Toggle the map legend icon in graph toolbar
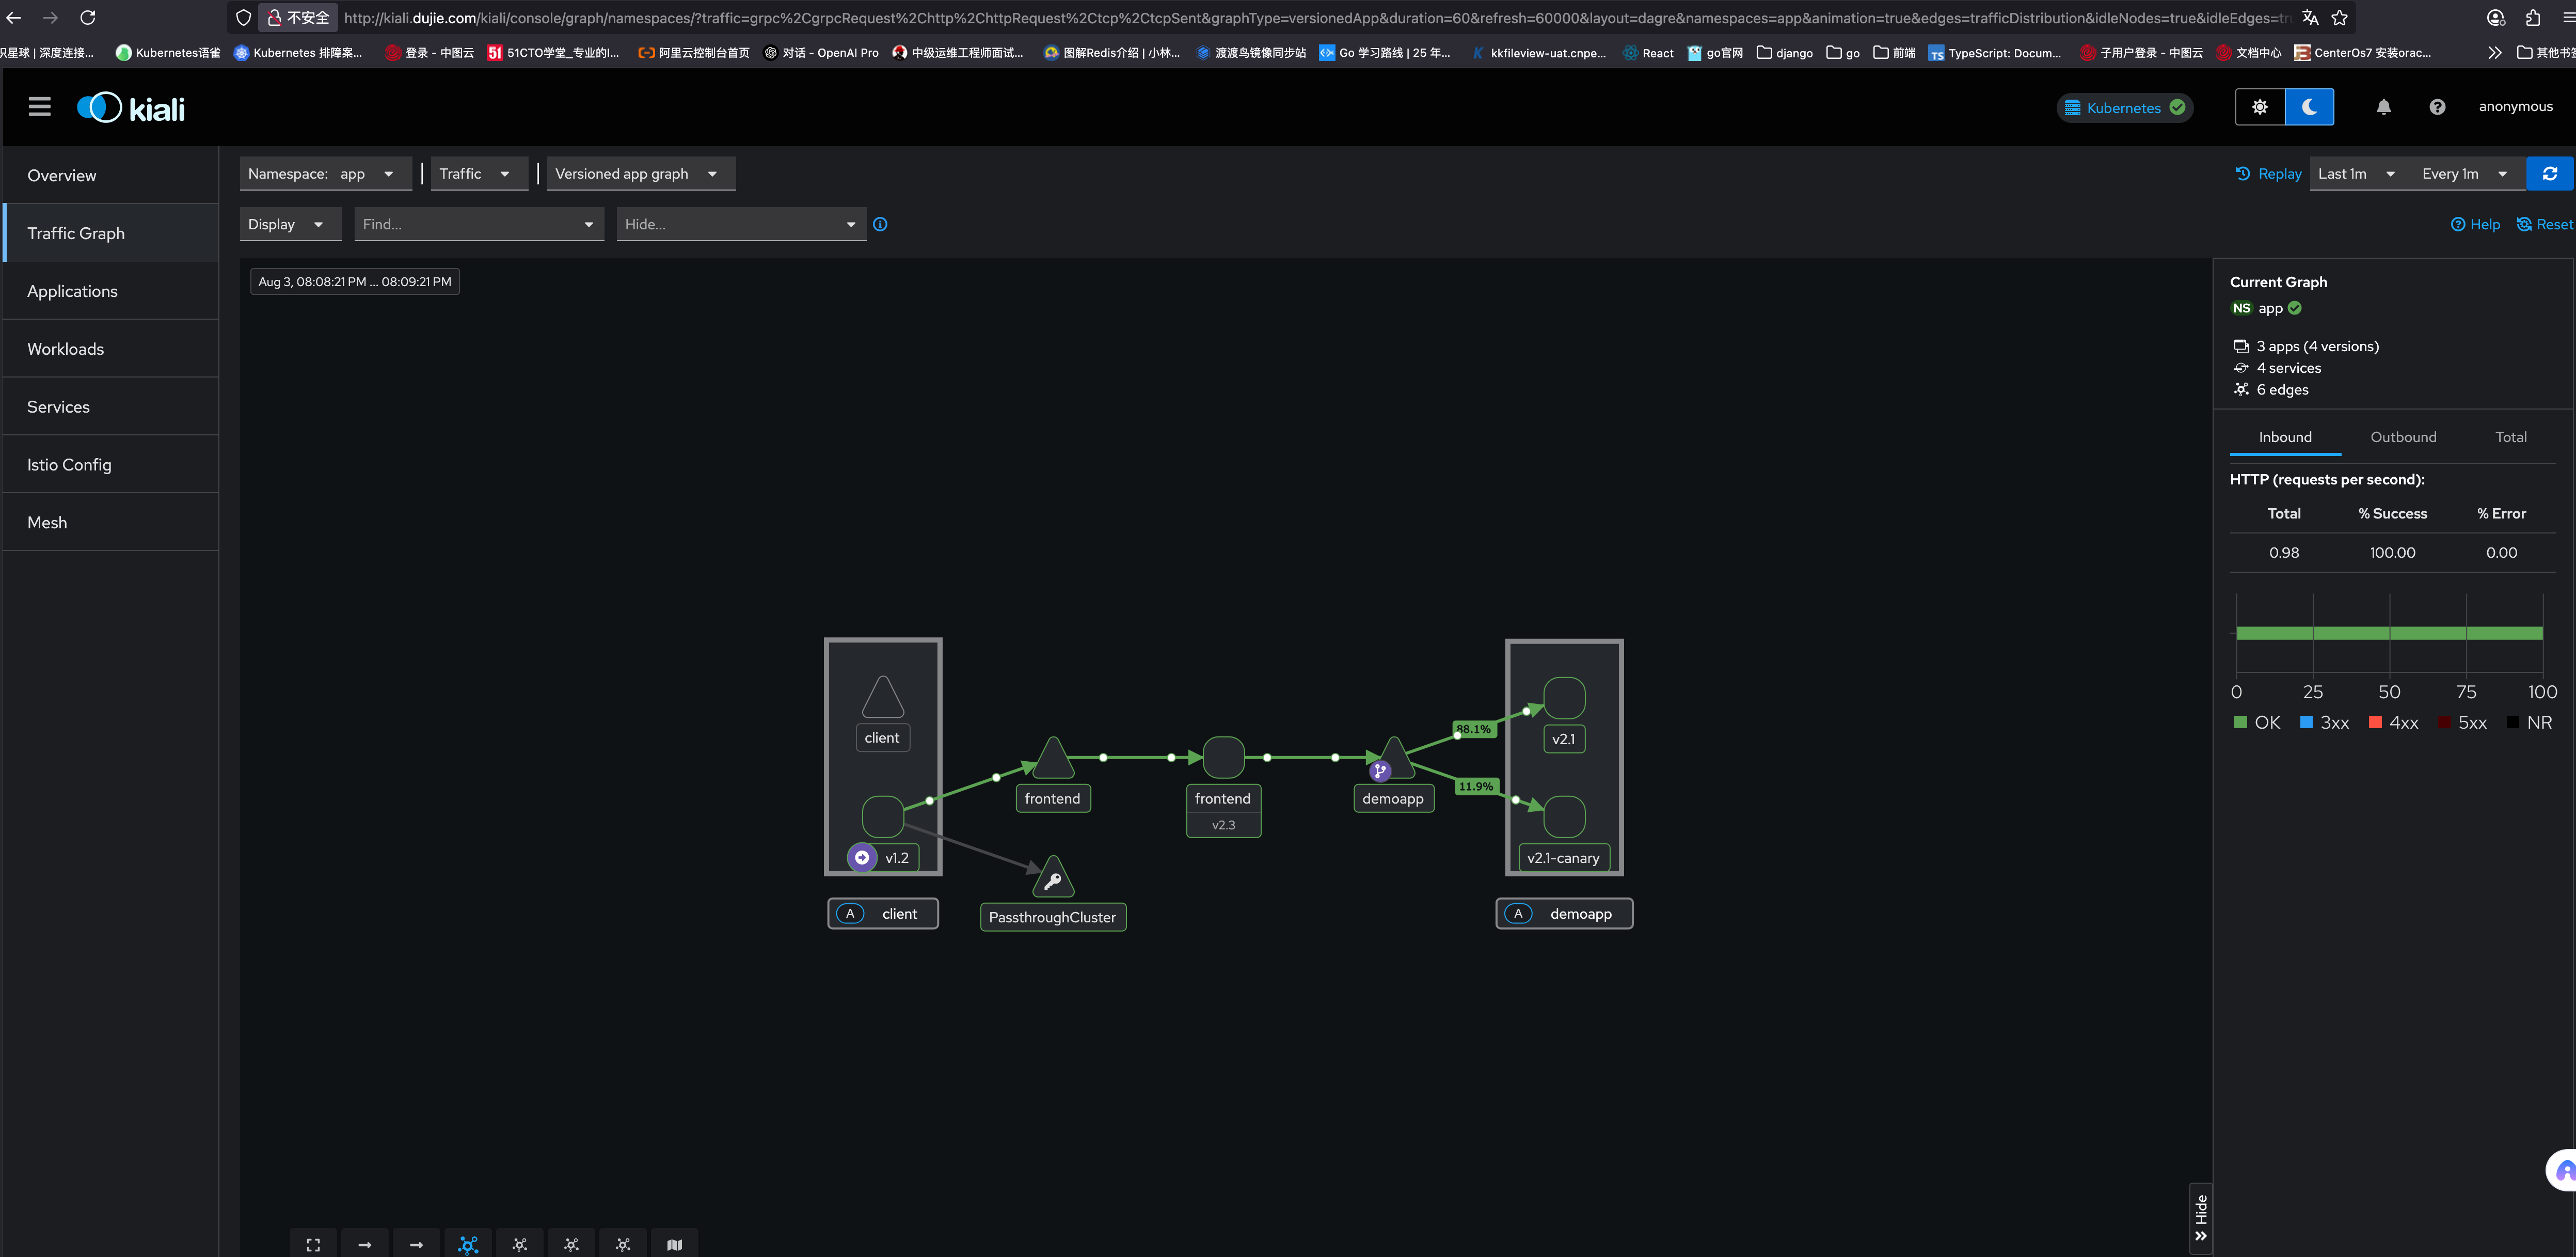 click(x=675, y=1244)
